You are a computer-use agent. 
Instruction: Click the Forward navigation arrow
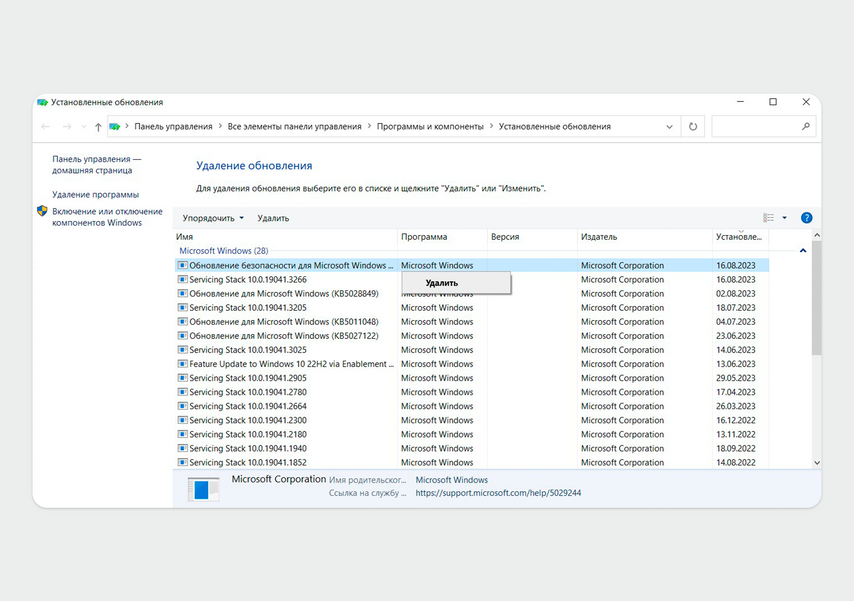pyautogui.click(x=66, y=126)
